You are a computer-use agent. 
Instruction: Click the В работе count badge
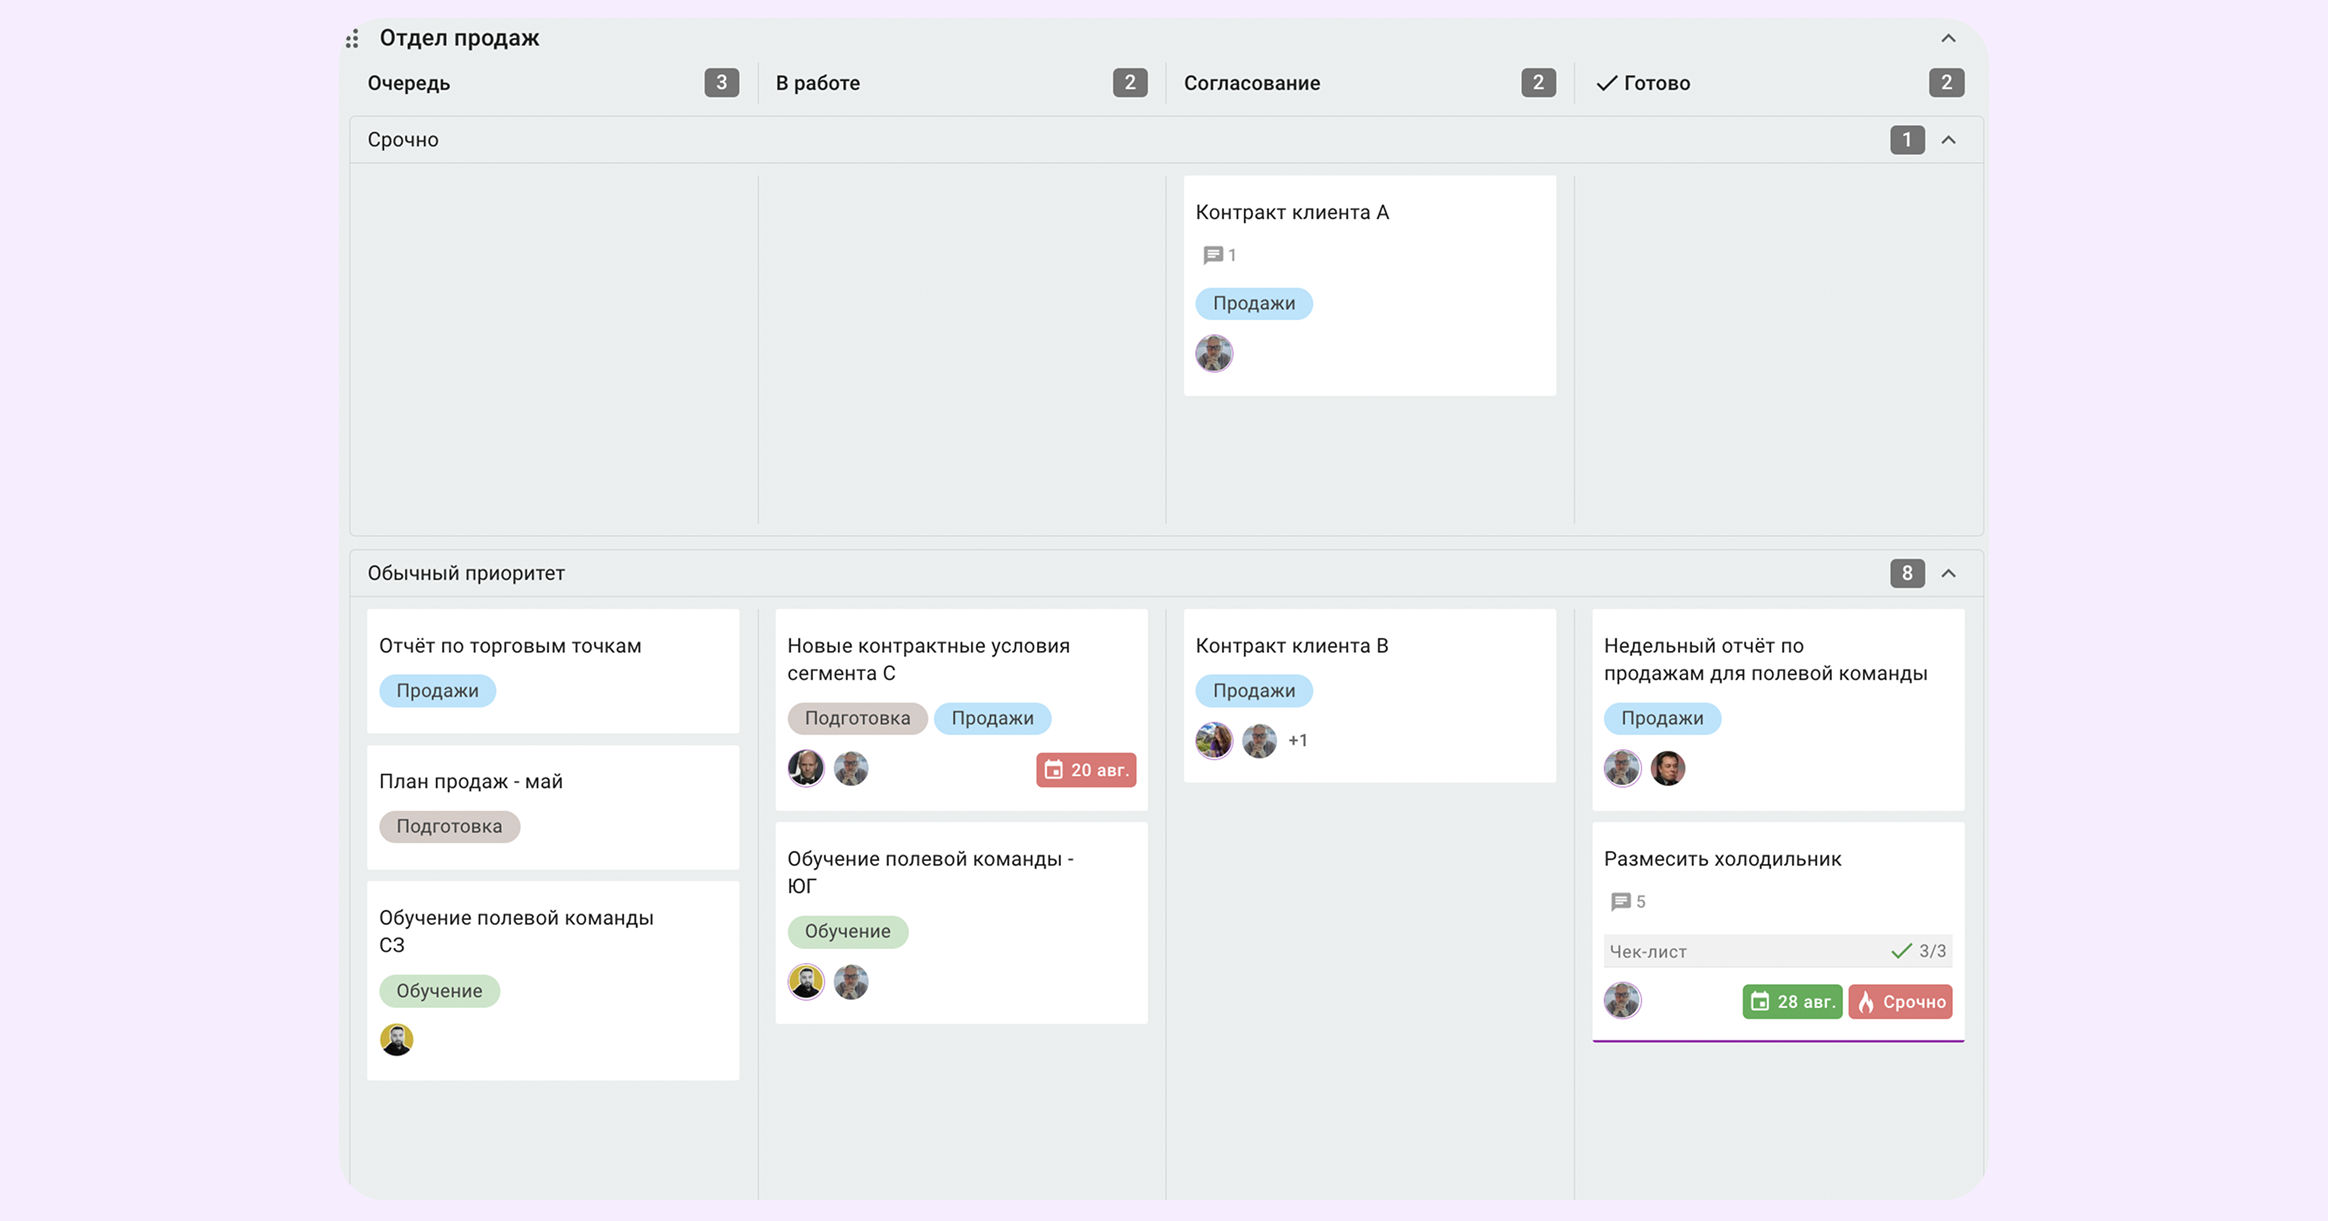[1130, 83]
